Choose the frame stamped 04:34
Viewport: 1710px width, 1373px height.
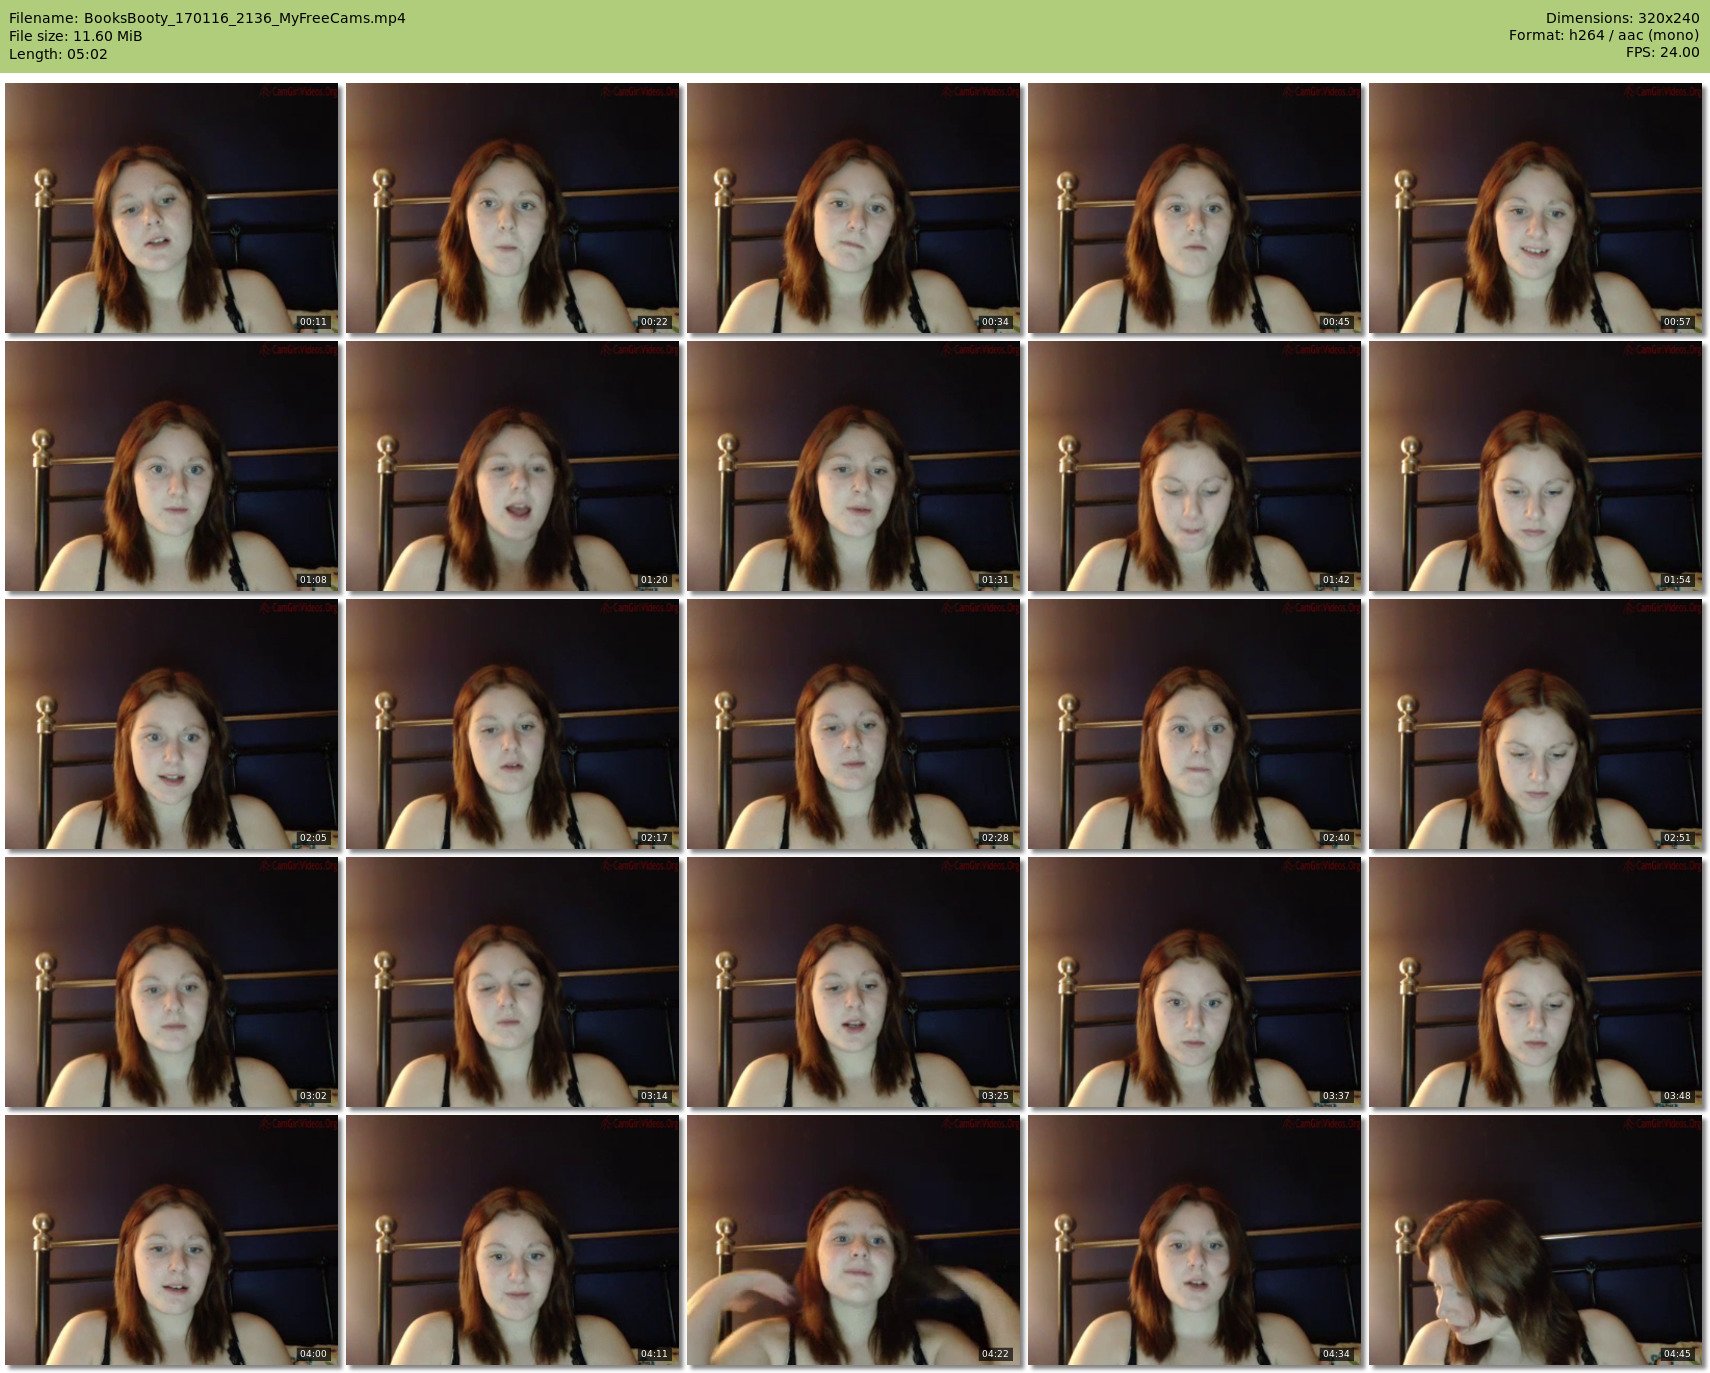(1195, 1240)
